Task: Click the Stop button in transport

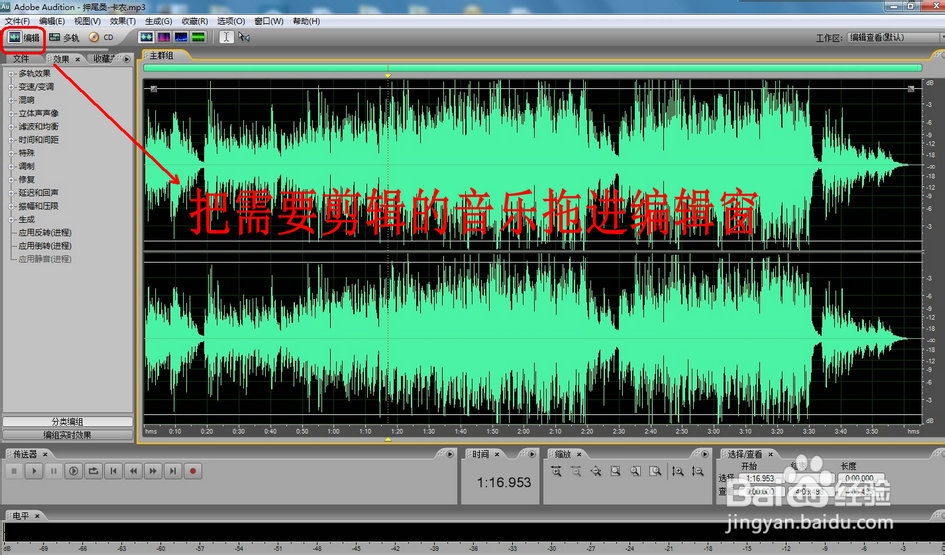Action: 14,471
